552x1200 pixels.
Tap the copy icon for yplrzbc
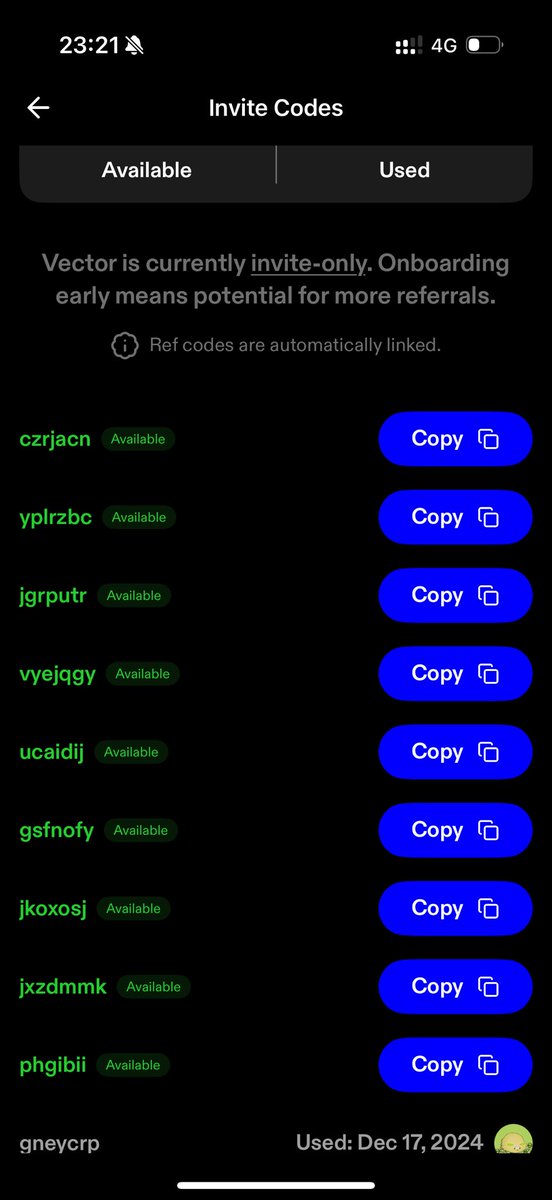(x=488, y=517)
